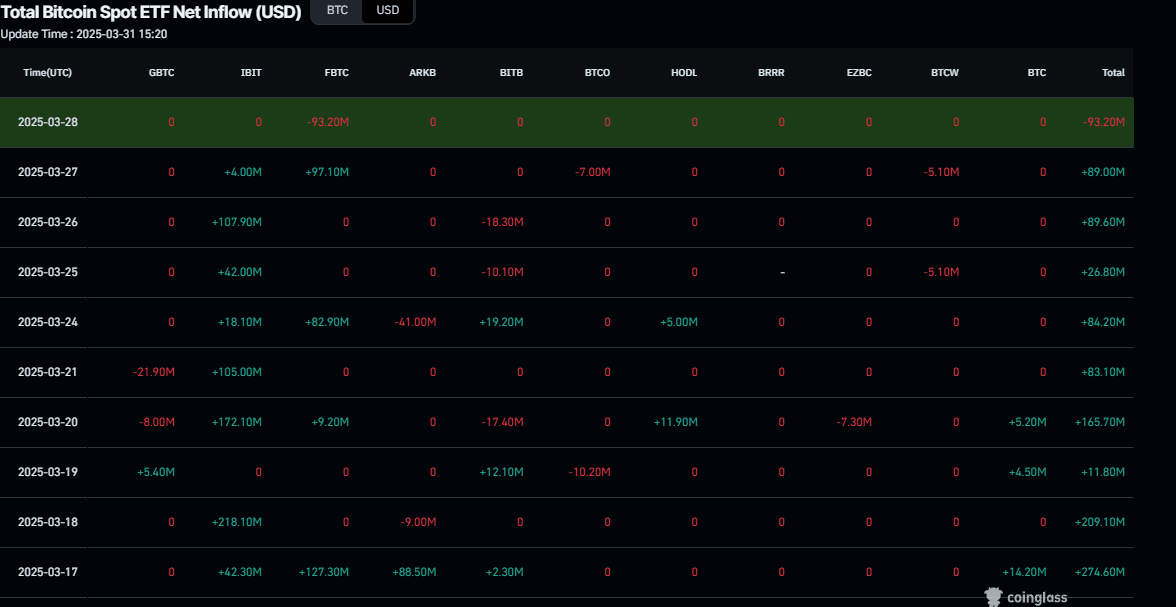Click the Total Bitcoin Spot ETF Net Inflow title
The height and width of the screenshot is (607, 1176).
[151, 12]
